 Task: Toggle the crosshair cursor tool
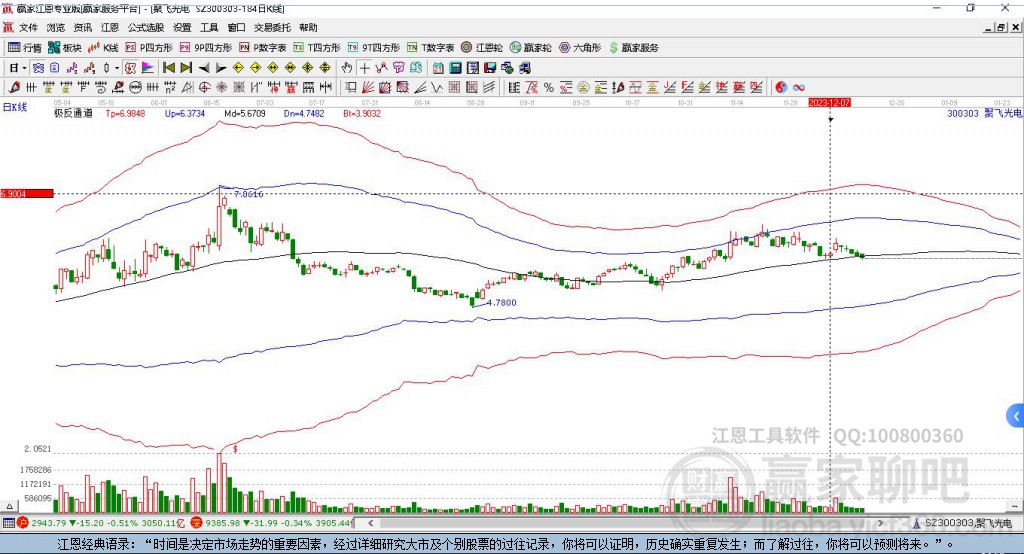click(x=364, y=68)
